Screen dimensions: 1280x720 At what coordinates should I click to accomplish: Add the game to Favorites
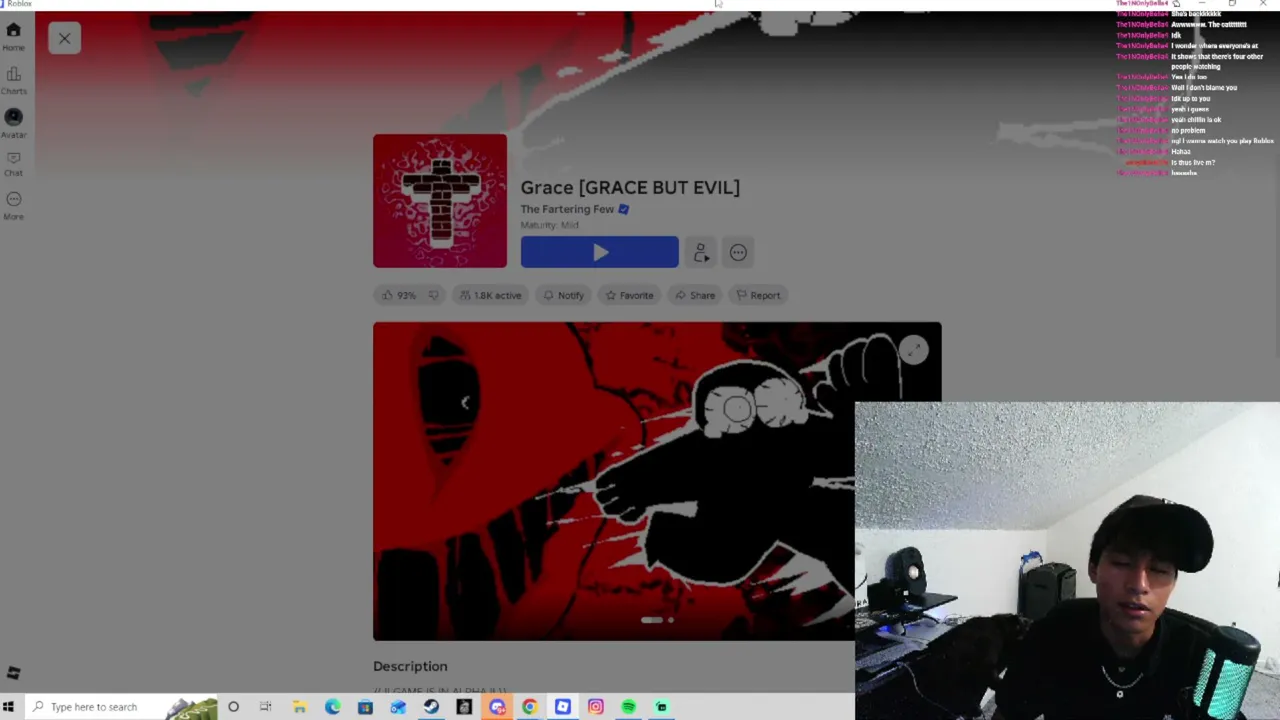[629, 295]
